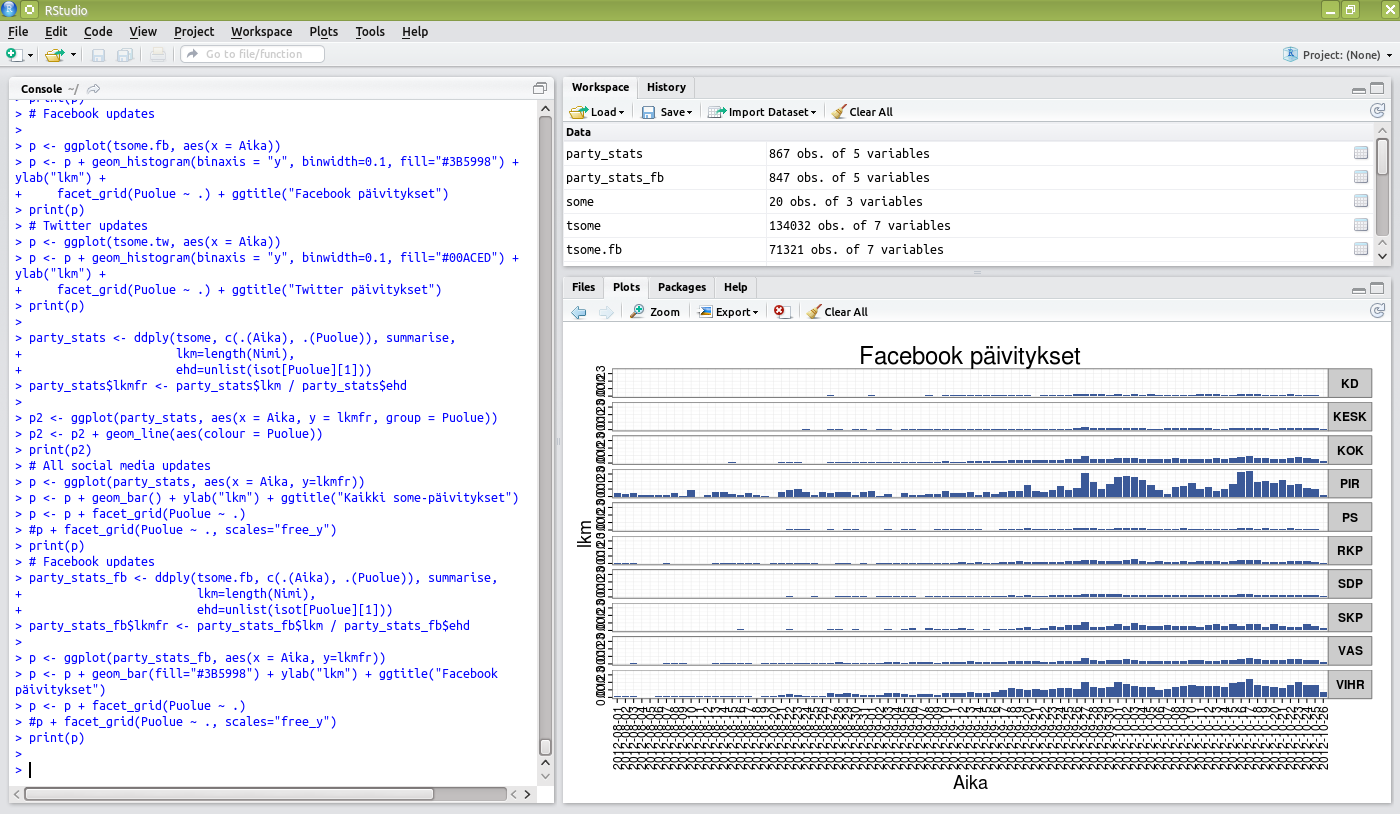Open the Tools menu

click(370, 31)
